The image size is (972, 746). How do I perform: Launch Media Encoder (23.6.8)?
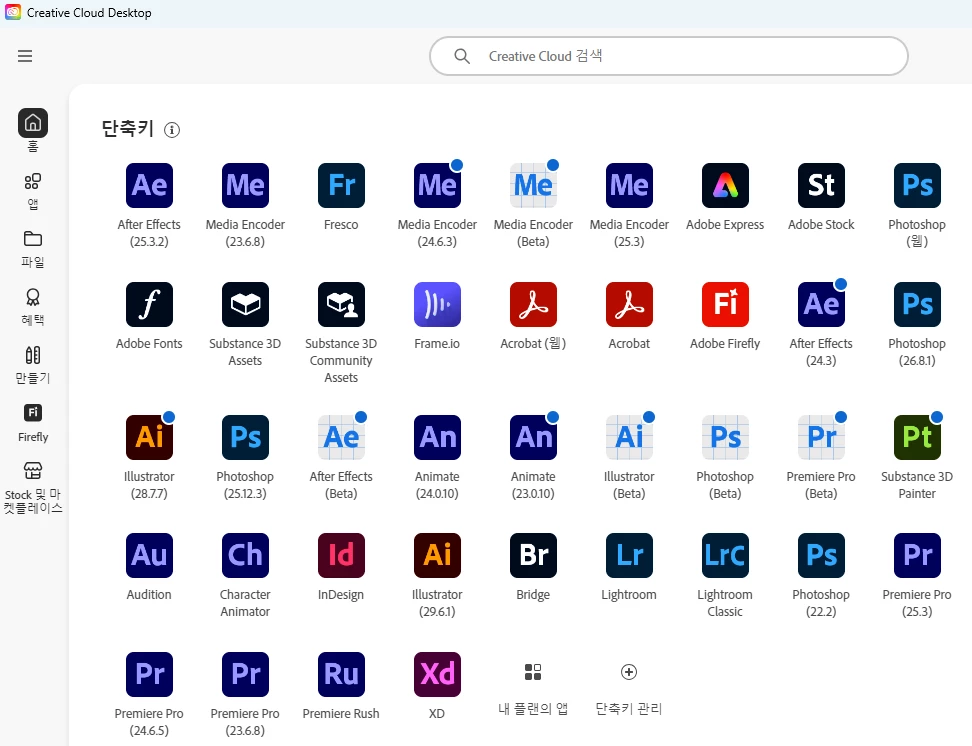pyautogui.click(x=245, y=185)
